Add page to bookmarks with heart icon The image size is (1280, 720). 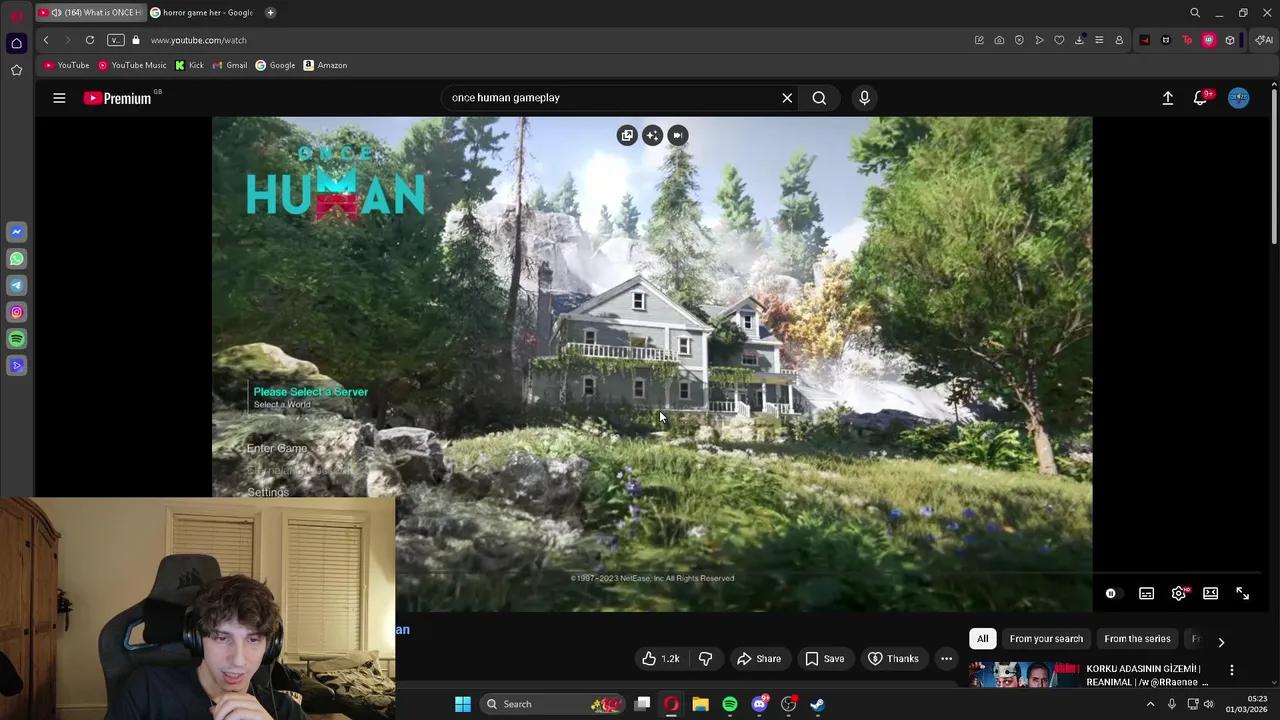click(x=1059, y=40)
